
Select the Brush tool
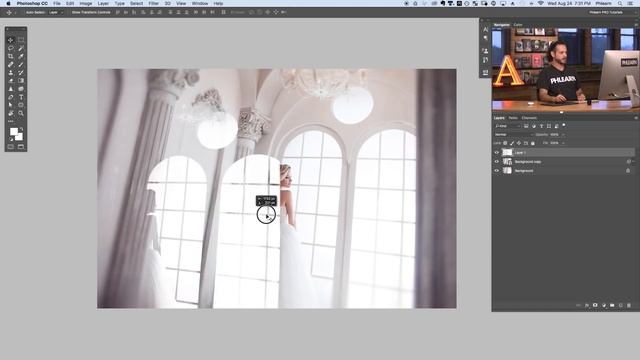click(x=21, y=64)
